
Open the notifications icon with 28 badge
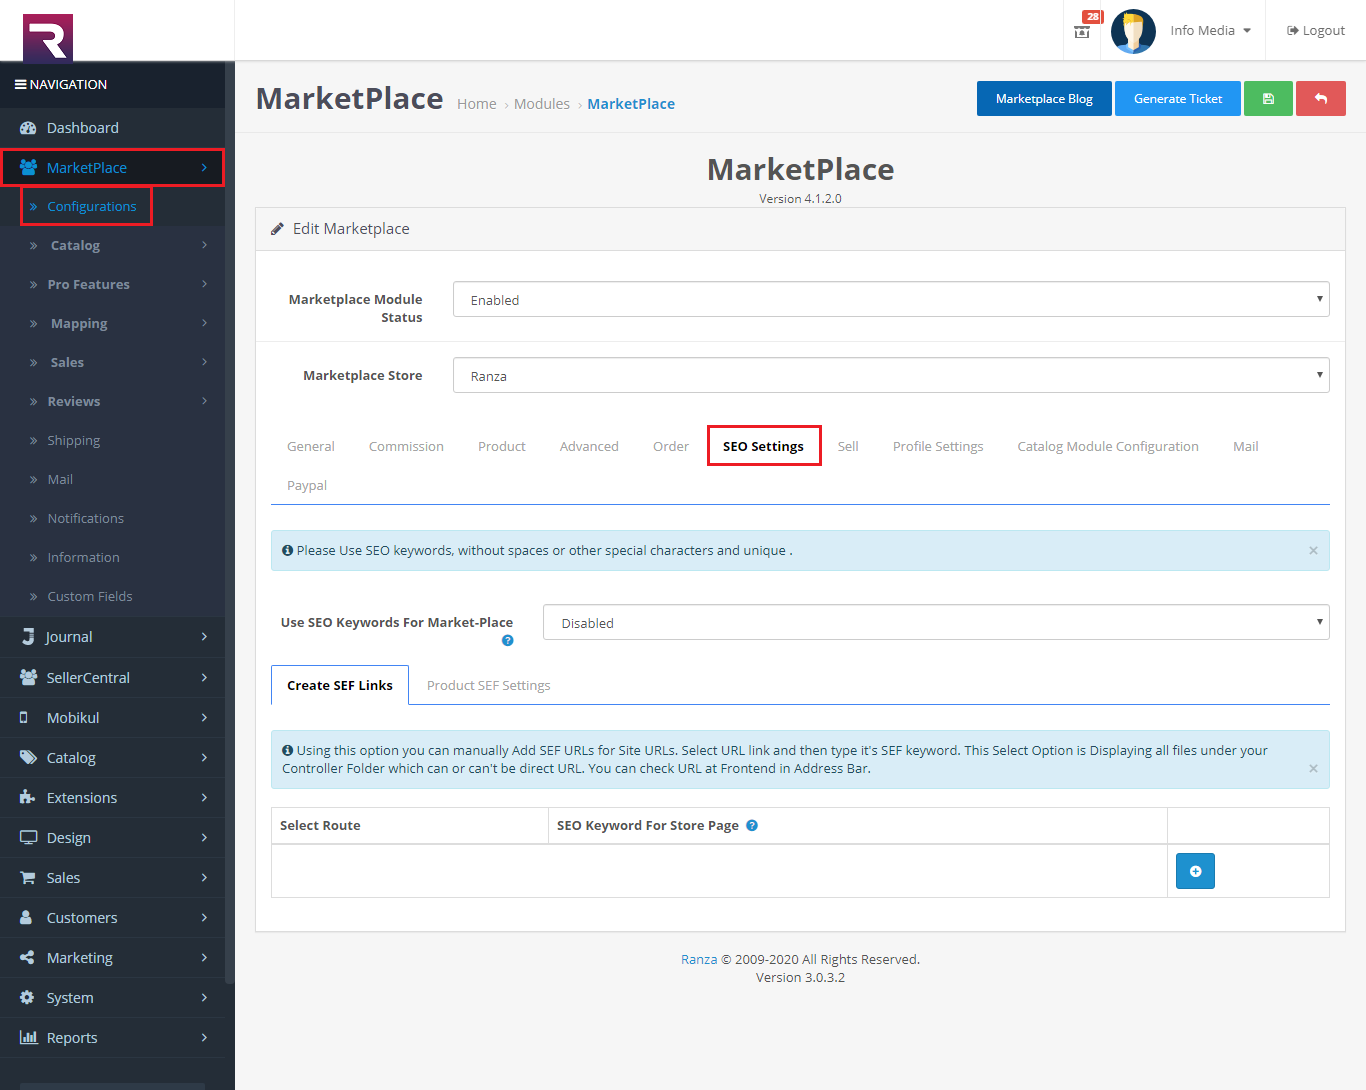[x=1084, y=28]
